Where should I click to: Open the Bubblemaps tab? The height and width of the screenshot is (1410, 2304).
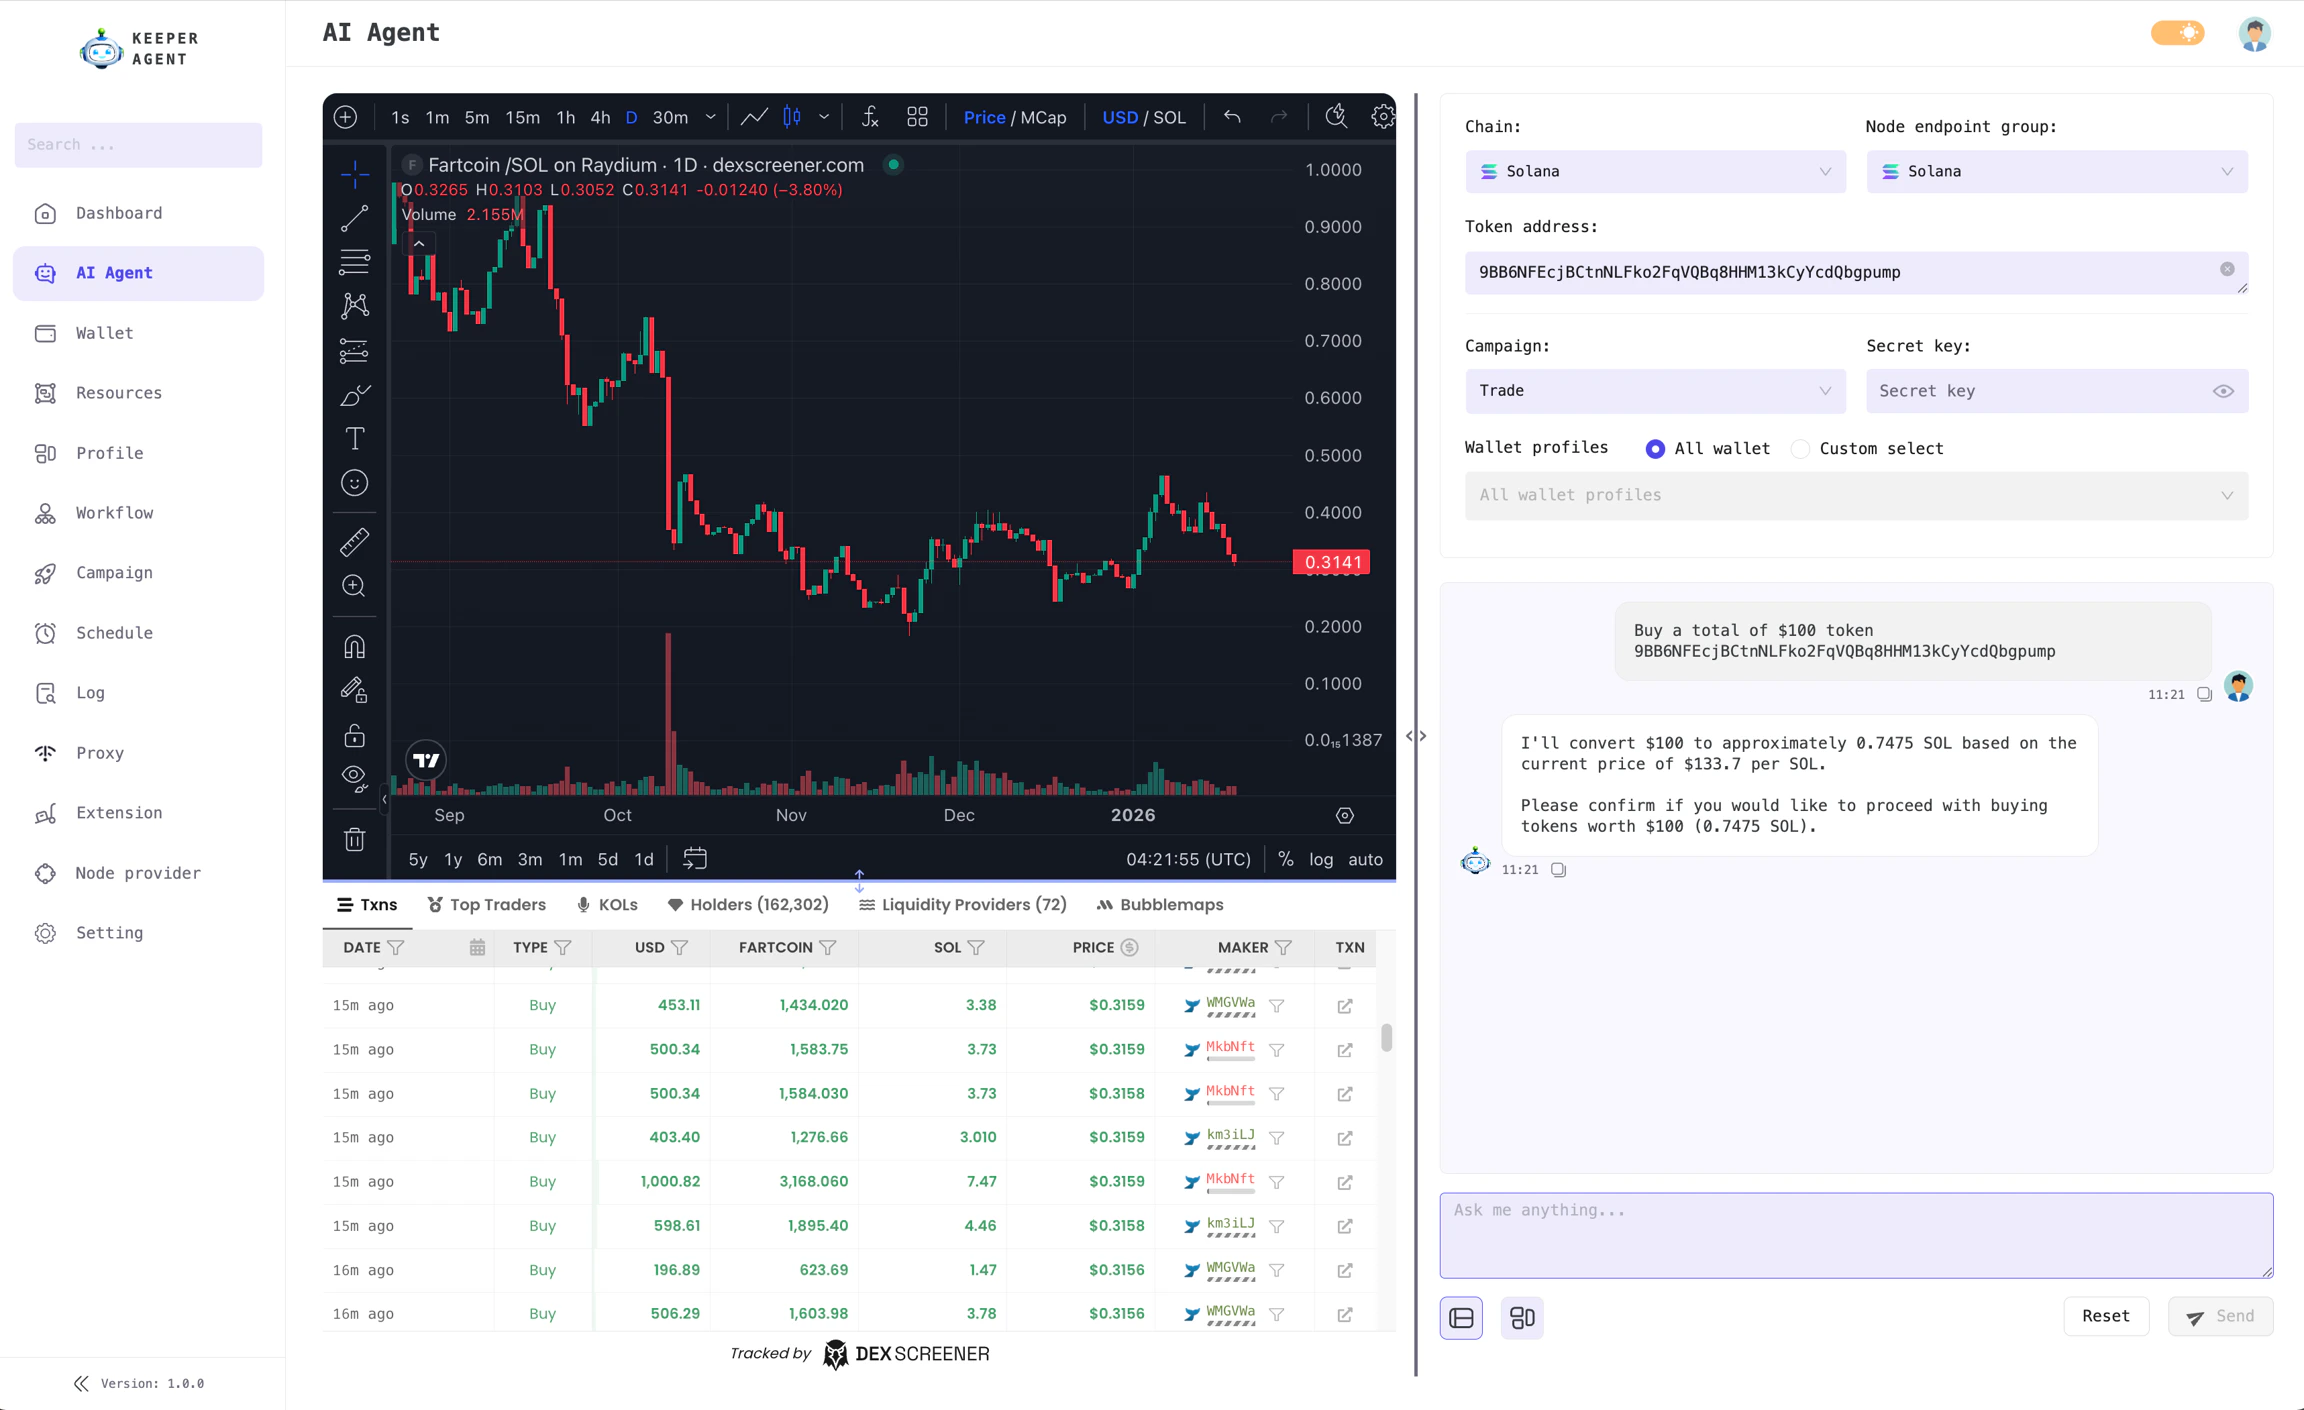(1159, 904)
